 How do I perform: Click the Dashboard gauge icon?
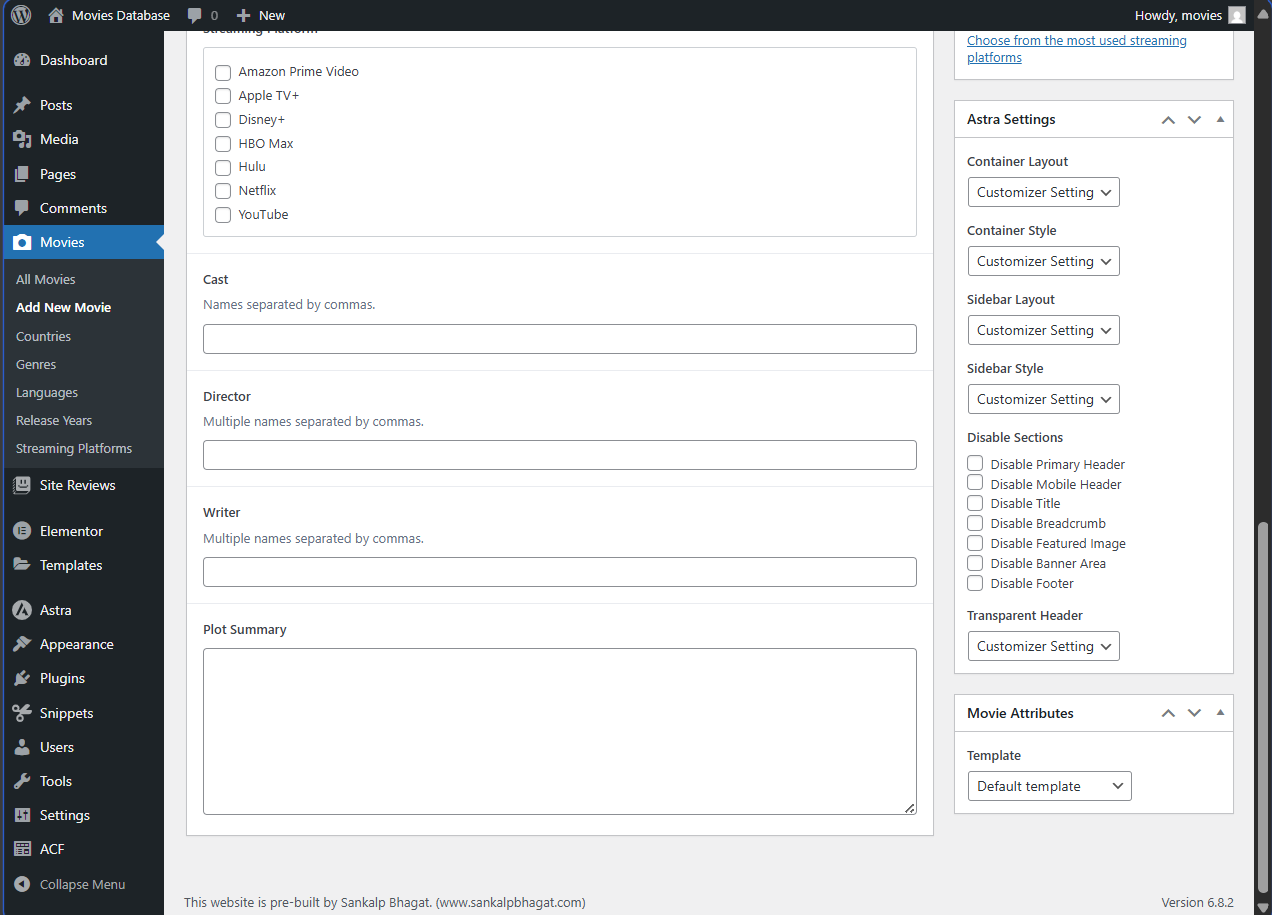coord(22,60)
